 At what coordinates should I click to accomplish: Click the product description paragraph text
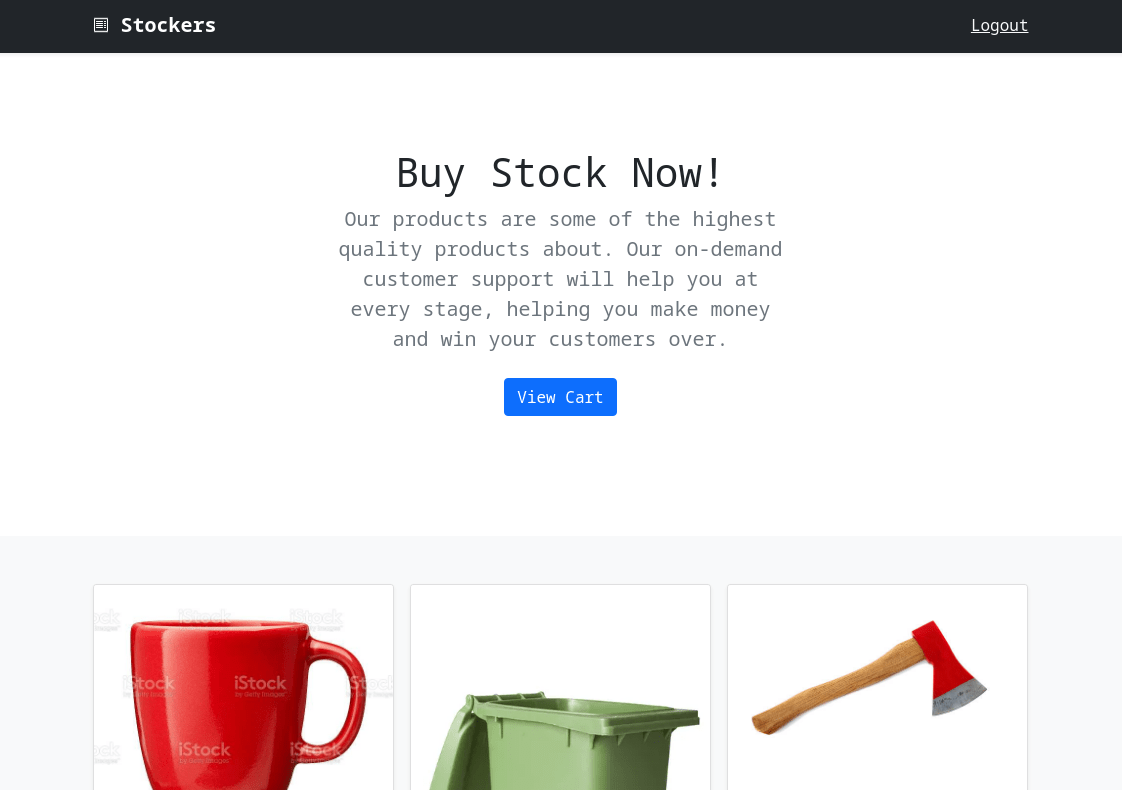[560, 279]
